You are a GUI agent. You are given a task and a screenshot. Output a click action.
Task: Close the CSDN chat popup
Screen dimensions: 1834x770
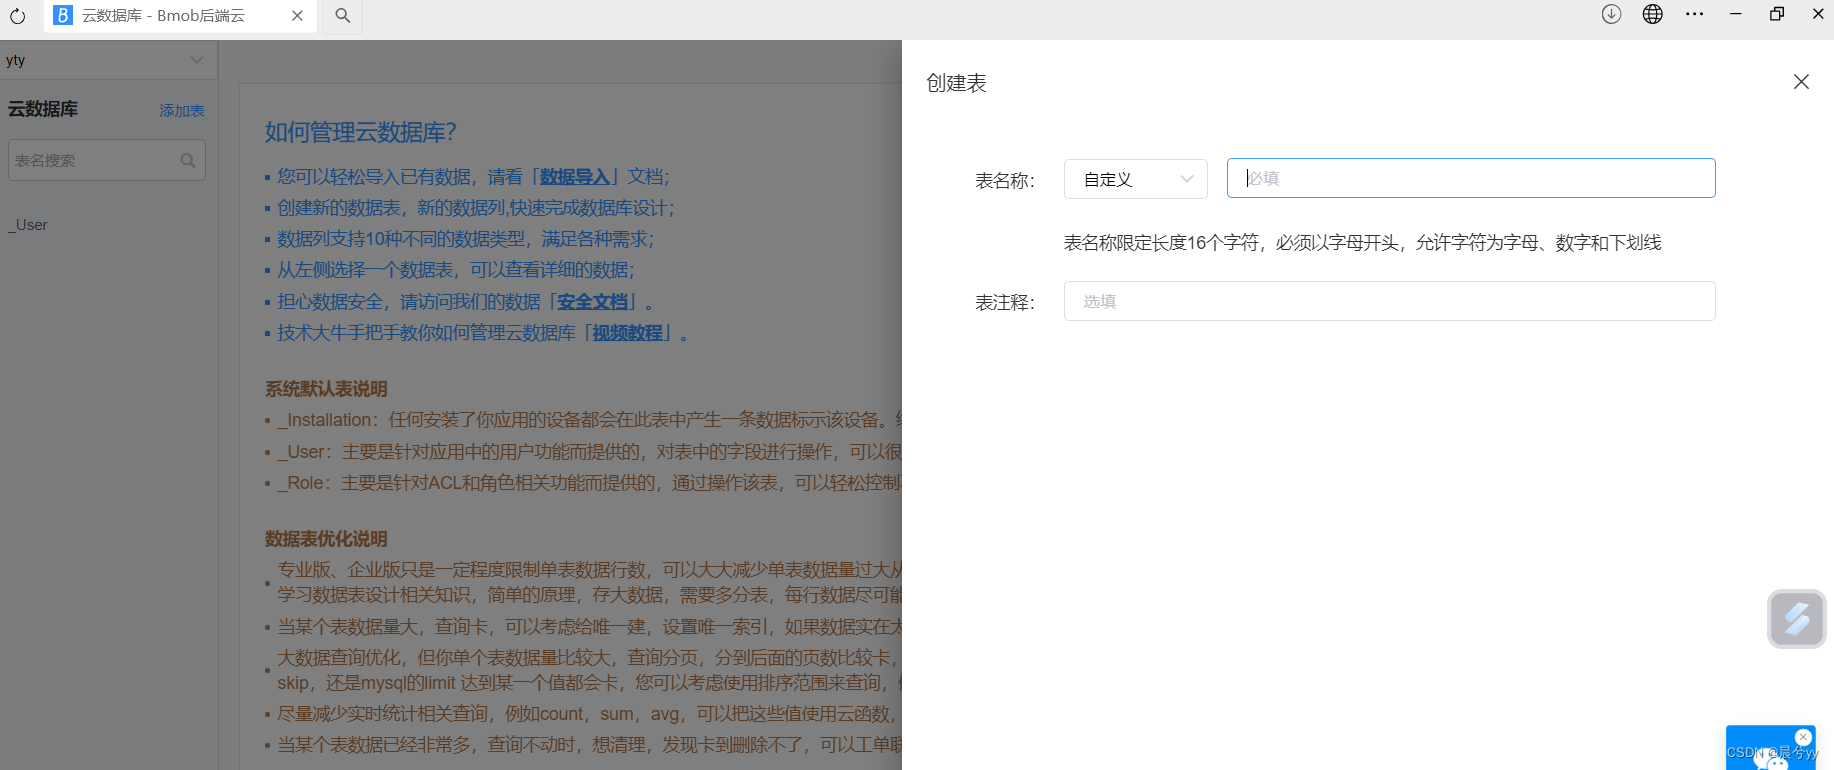(1803, 737)
